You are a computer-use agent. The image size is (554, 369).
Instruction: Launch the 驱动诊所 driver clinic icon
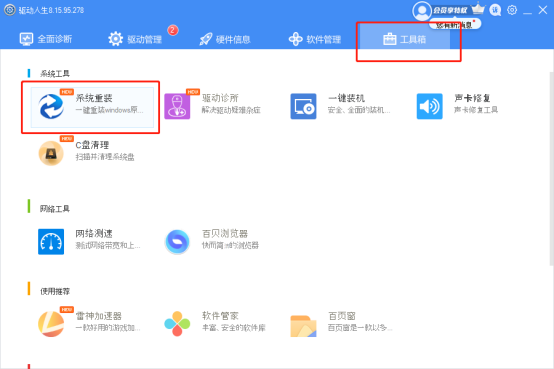177,106
